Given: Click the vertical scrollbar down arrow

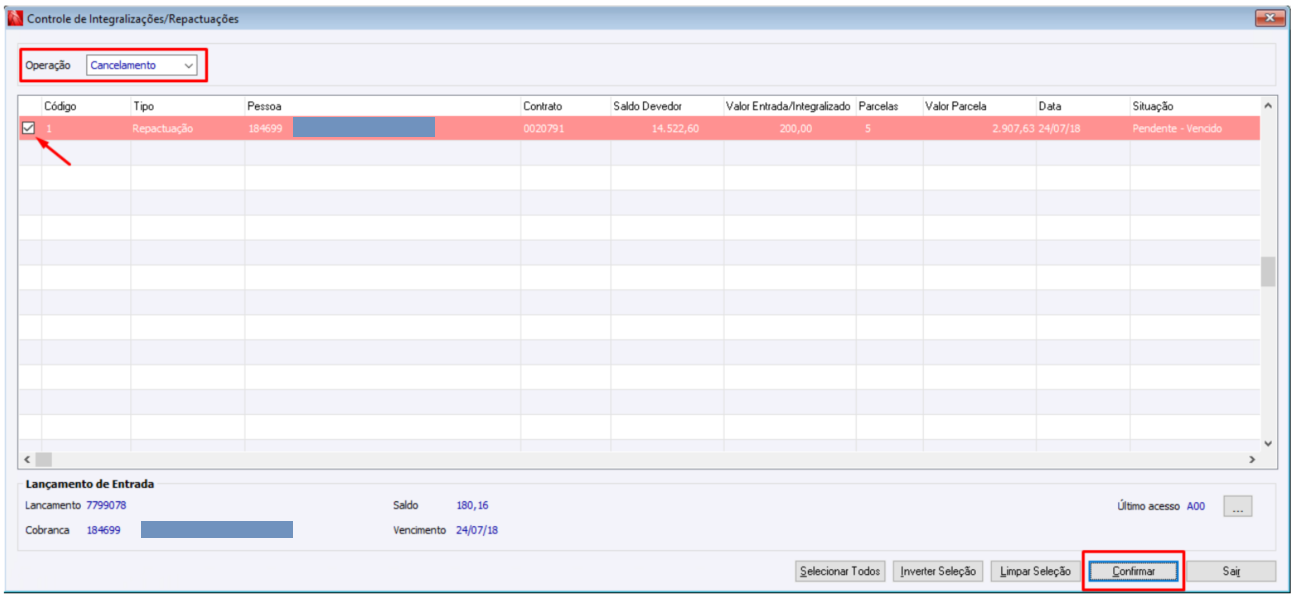Looking at the screenshot, I should tap(1268, 443).
